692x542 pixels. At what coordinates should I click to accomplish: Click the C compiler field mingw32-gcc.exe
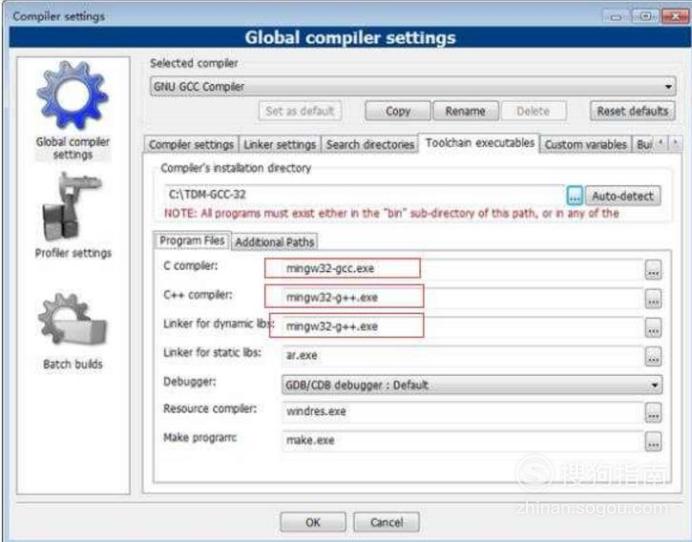(x=463, y=269)
